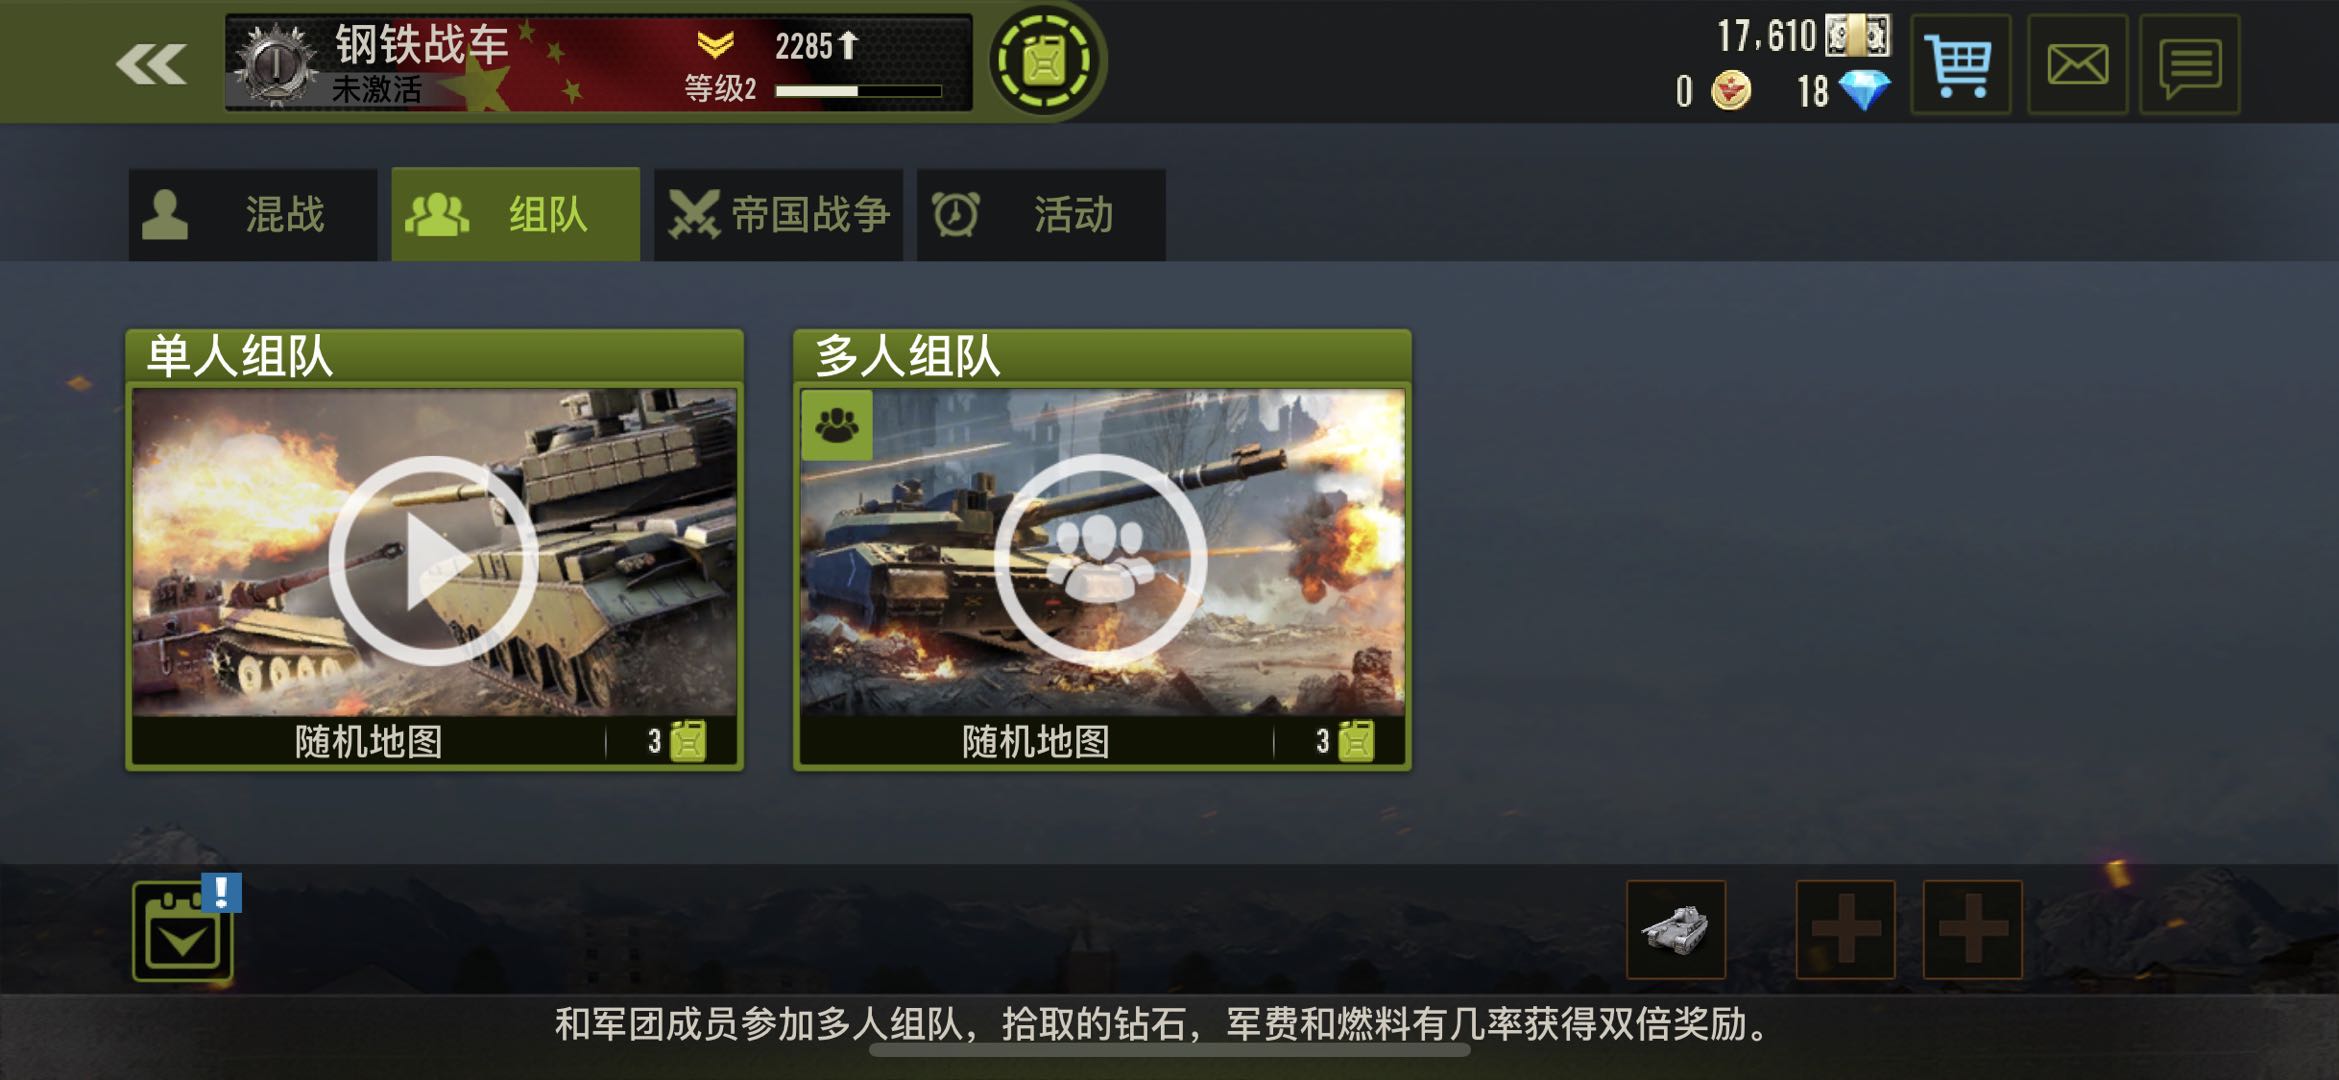Viewport: 2339px width, 1080px height.
Task: Add a teammate in the second plus slot
Action: [x=1973, y=929]
